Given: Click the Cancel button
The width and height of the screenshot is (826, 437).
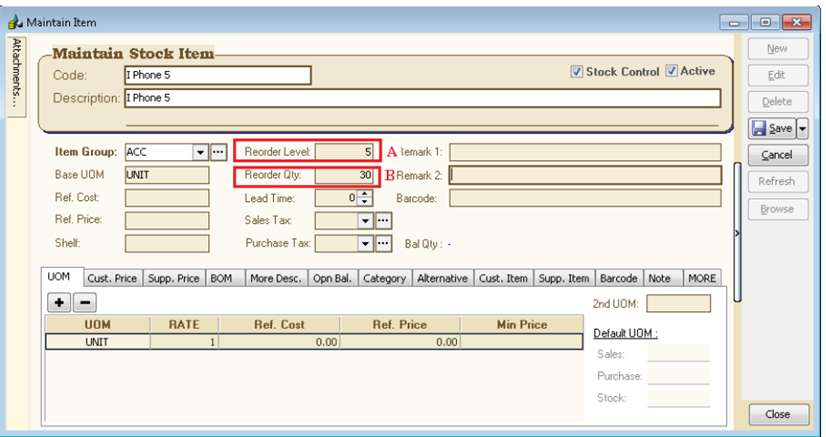Looking at the screenshot, I should tap(776, 155).
